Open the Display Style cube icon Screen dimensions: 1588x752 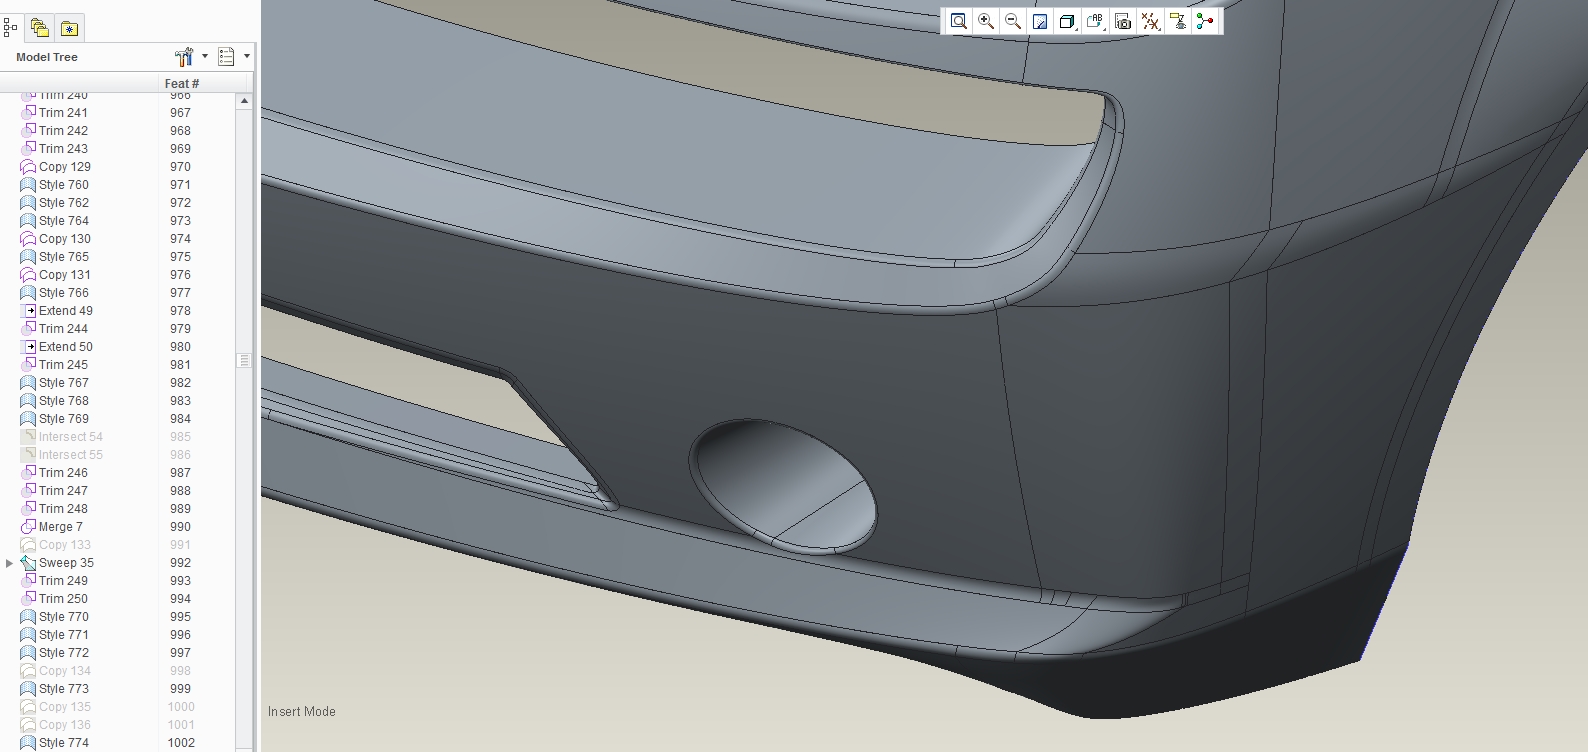click(x=1067, y=21)
